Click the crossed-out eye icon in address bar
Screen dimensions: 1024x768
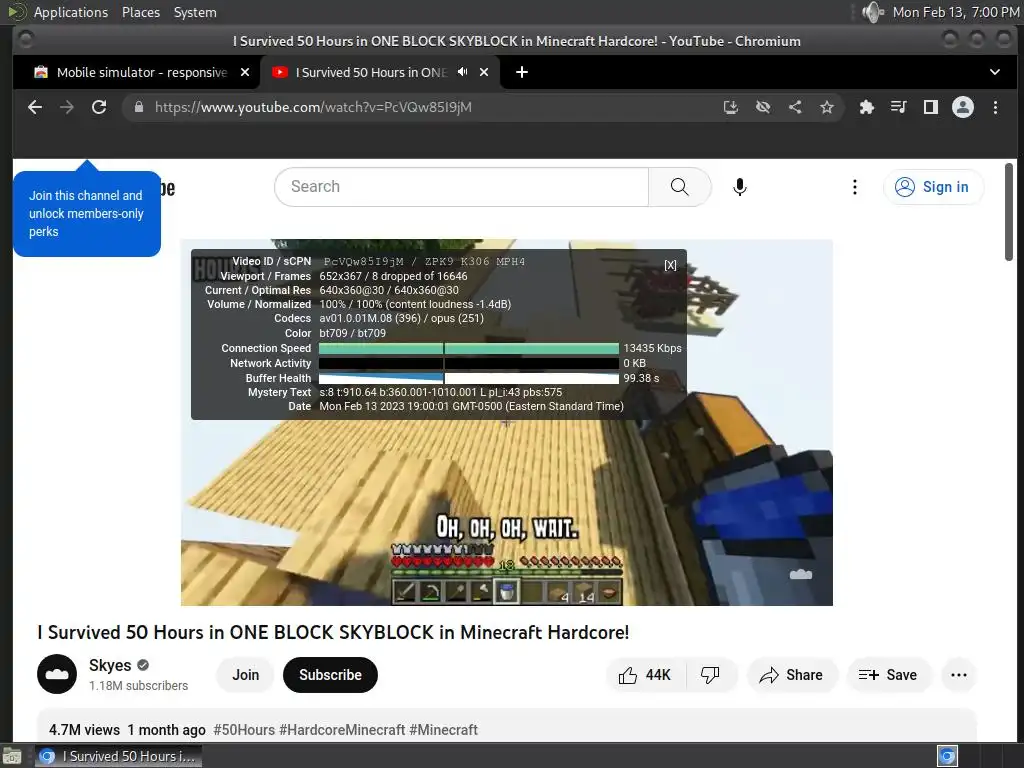763,107
